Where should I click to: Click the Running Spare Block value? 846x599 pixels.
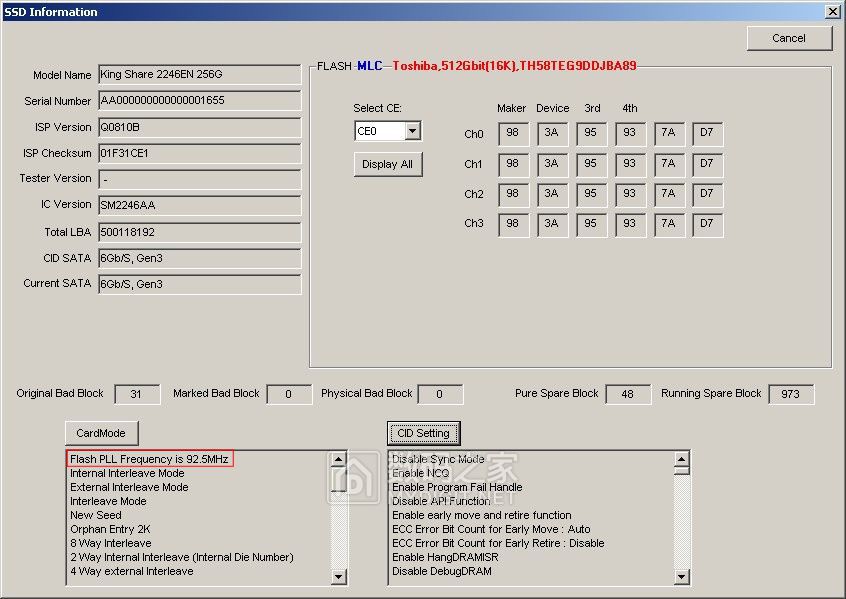pyautogui.click(x=790, y=394)
